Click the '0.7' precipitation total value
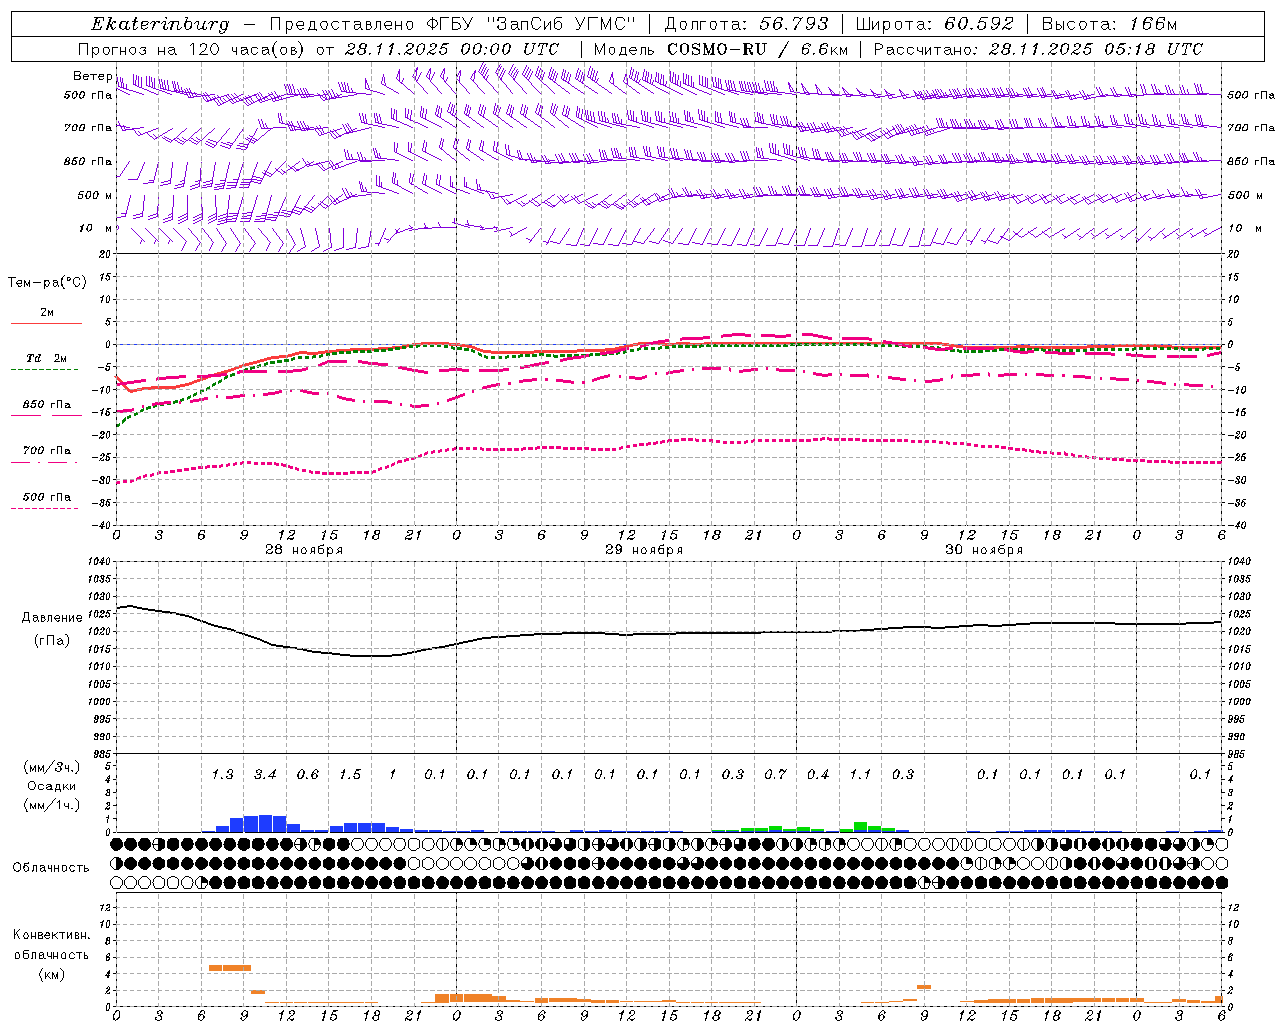This screenshot has width=1280, height=1024. [775, 775]
